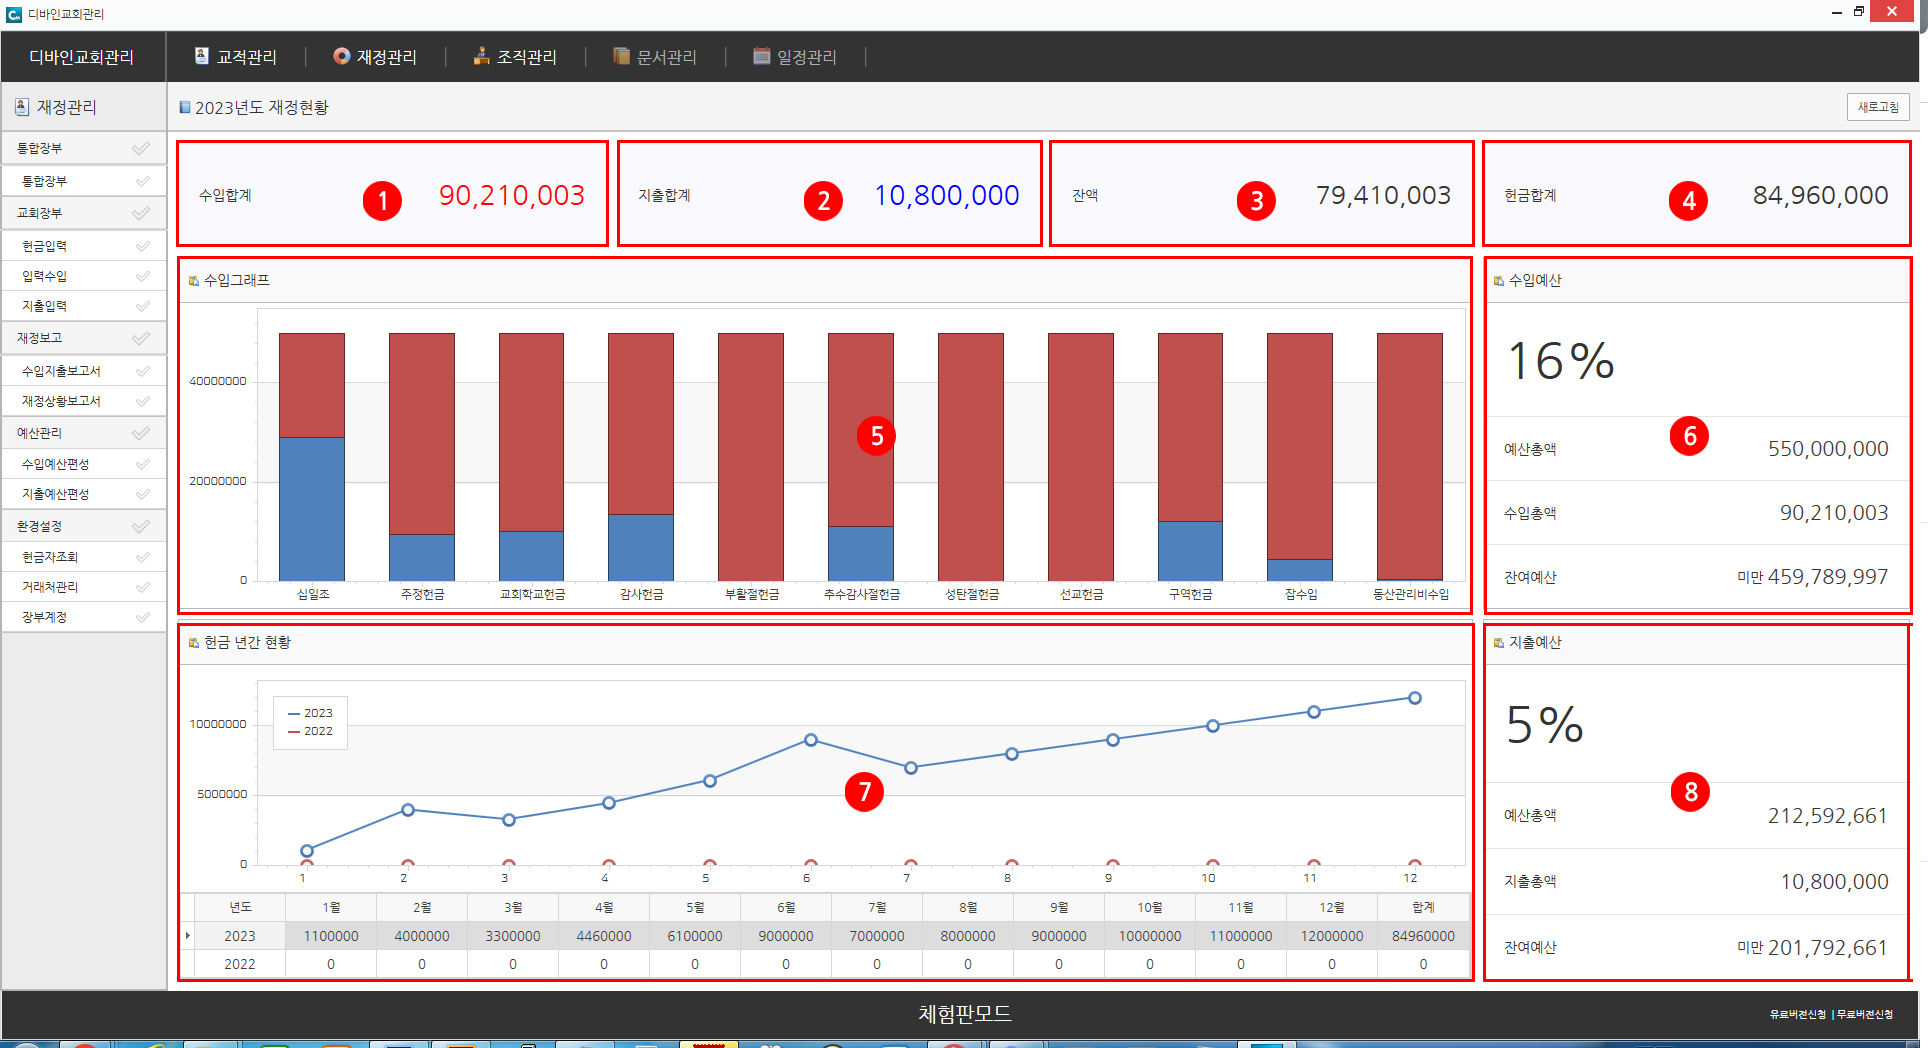Click the 재정관리 circular icon in top menu
The image size is (1928, 1048).
click(342, 56)
